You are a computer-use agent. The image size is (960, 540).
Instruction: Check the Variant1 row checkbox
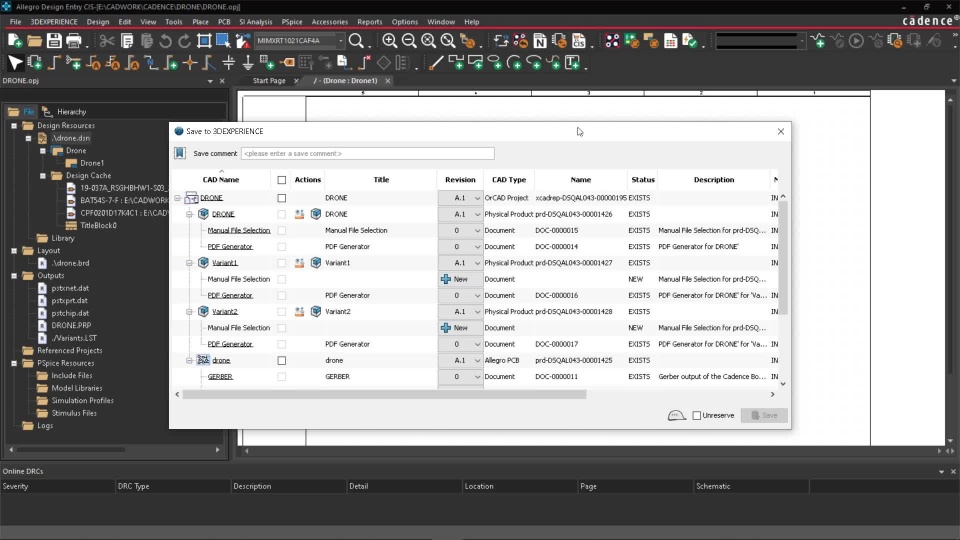[282, 263]
